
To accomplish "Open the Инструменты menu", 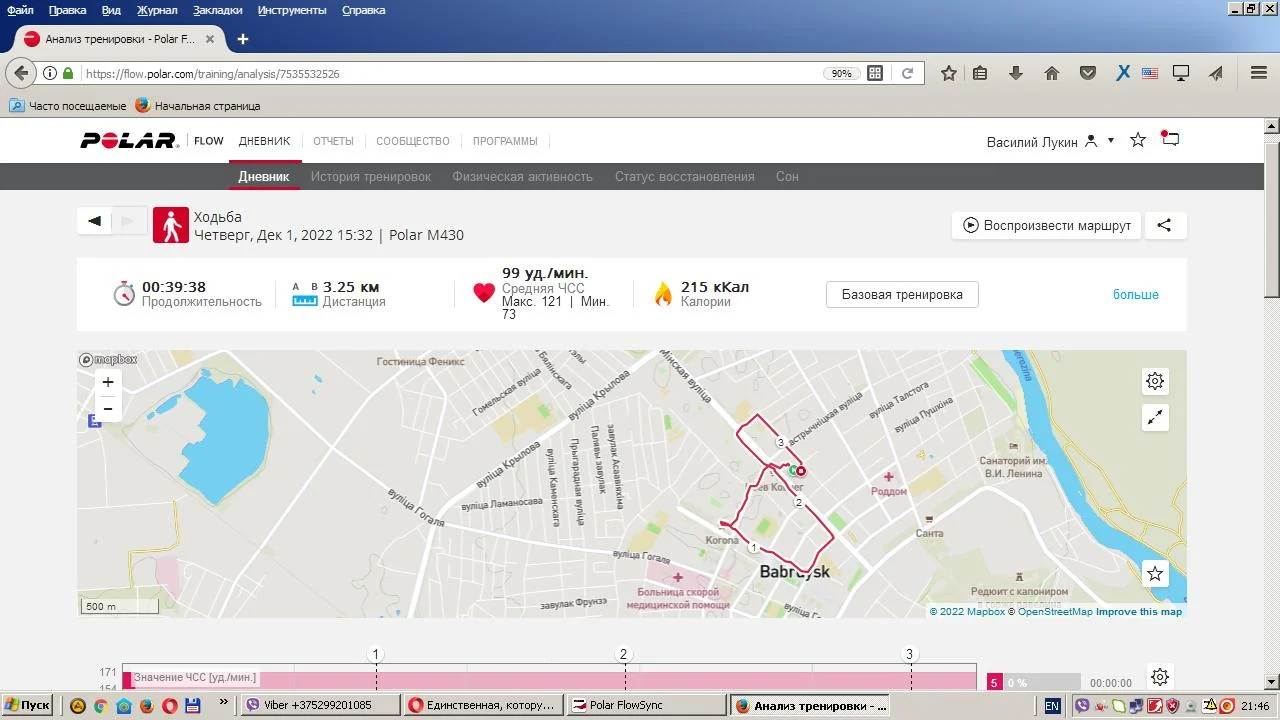I will pos(292,10).
